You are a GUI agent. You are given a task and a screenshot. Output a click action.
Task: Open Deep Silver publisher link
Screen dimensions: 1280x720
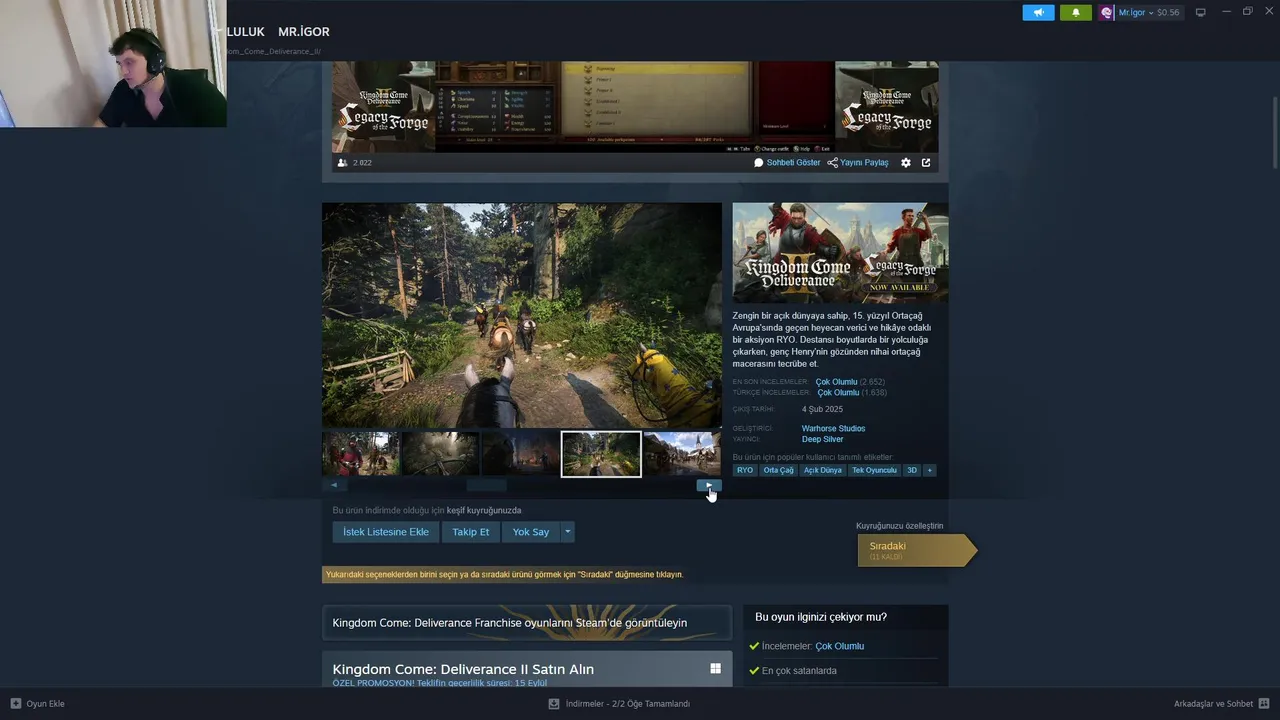pyautogui.click(x=822, y=440)
